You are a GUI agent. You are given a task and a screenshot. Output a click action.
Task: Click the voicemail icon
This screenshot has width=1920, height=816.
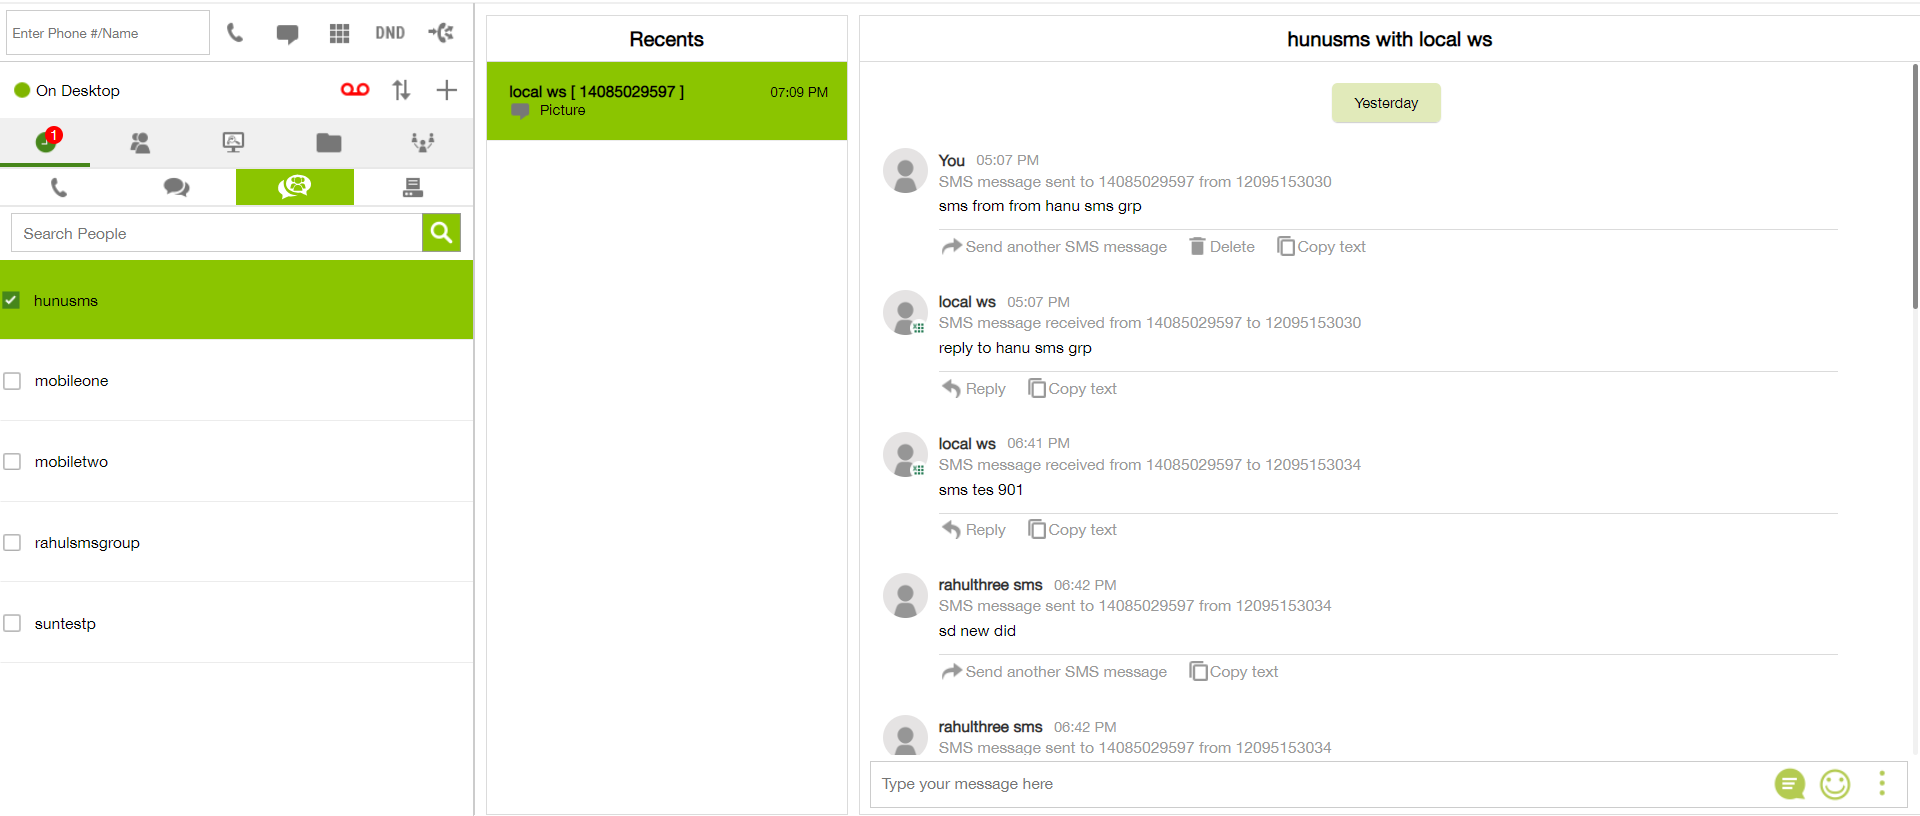coord(355,90)
